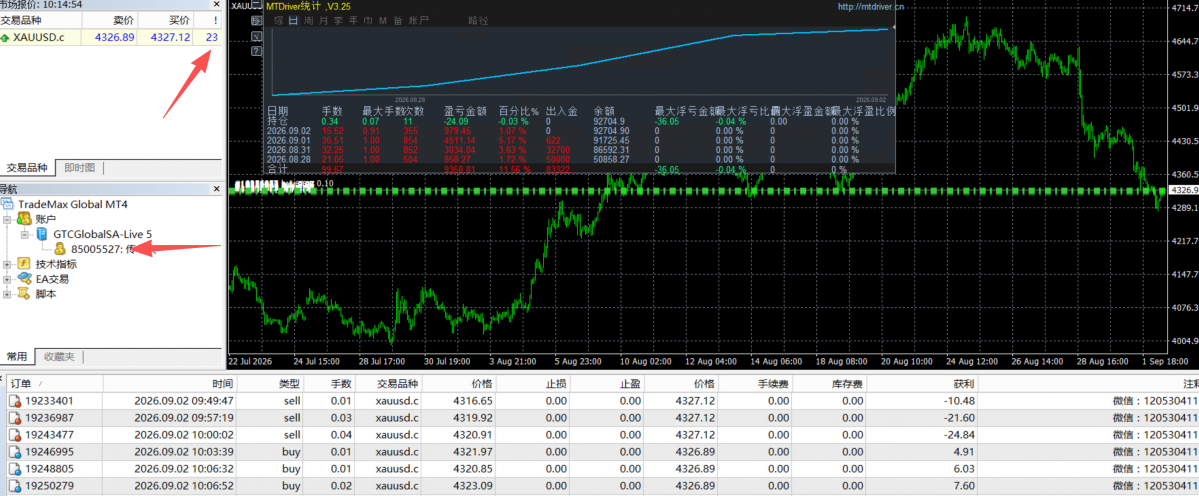Expand the 技术指标 tree node

coord(7,264)
